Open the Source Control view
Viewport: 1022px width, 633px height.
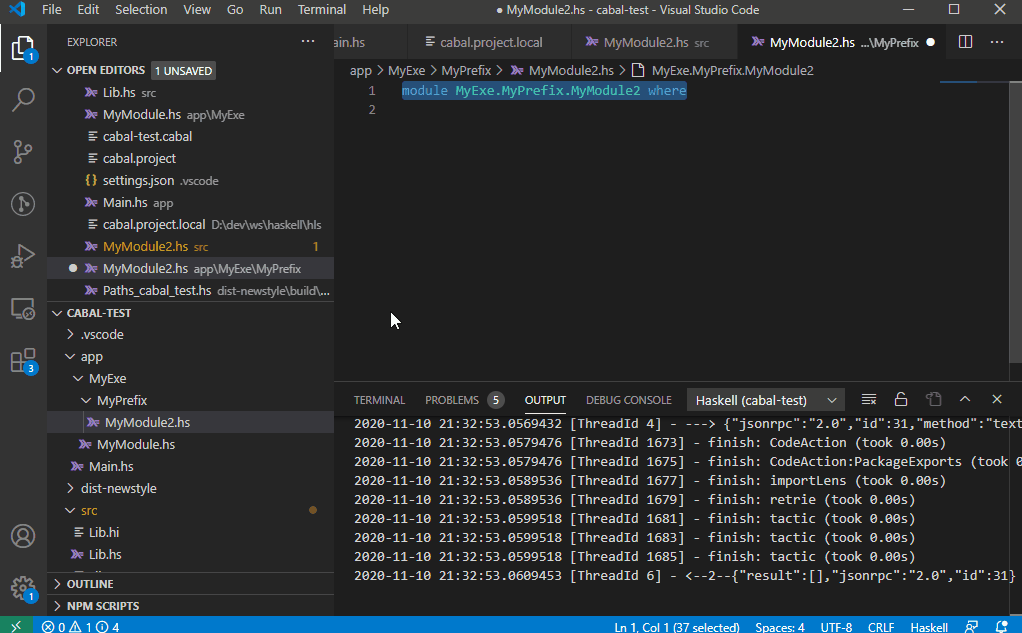click(22, 150)
